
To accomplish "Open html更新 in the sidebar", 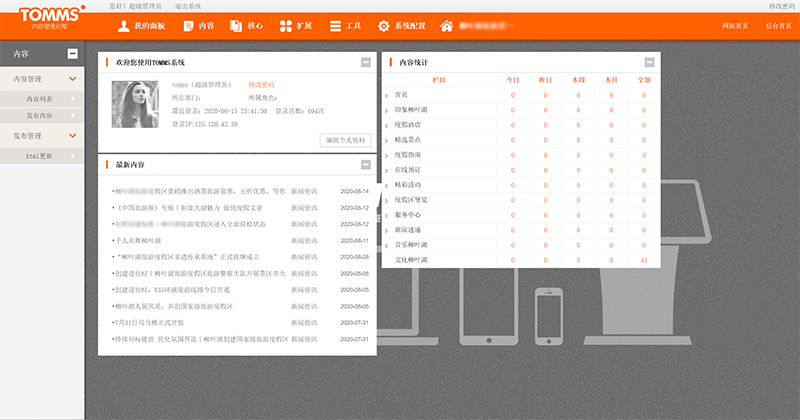I will click(x=39, y=157).
